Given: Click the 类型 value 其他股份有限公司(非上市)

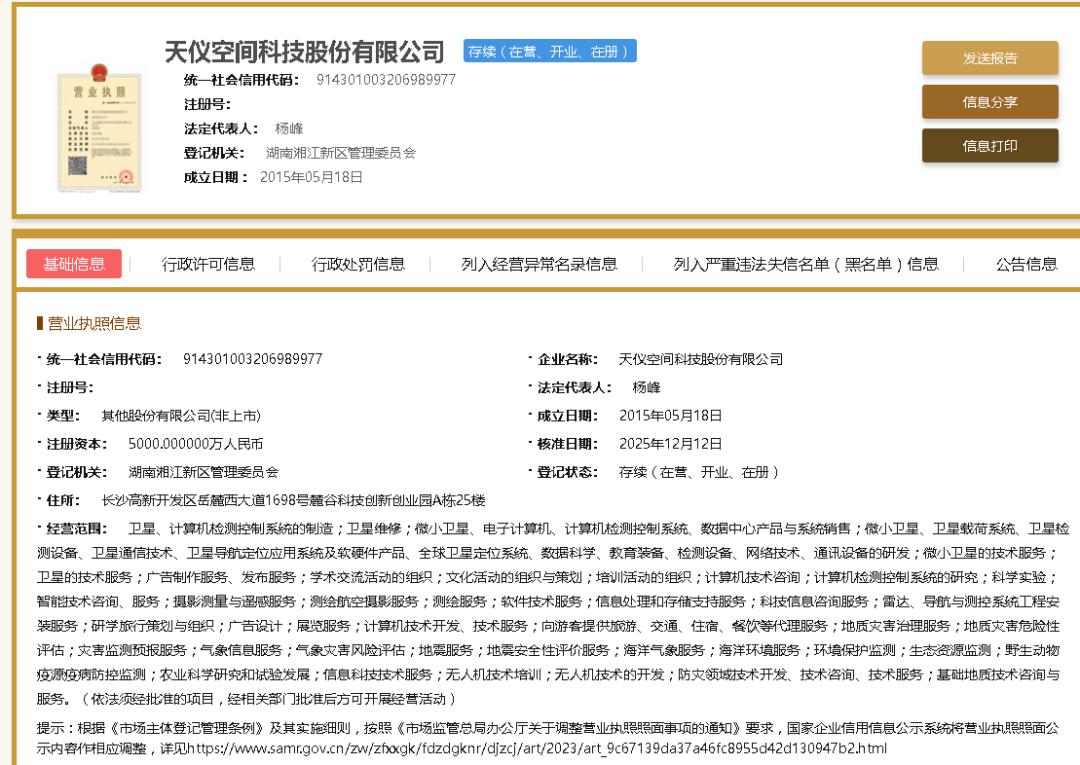Looking at the screenshot, I should 181,416.
